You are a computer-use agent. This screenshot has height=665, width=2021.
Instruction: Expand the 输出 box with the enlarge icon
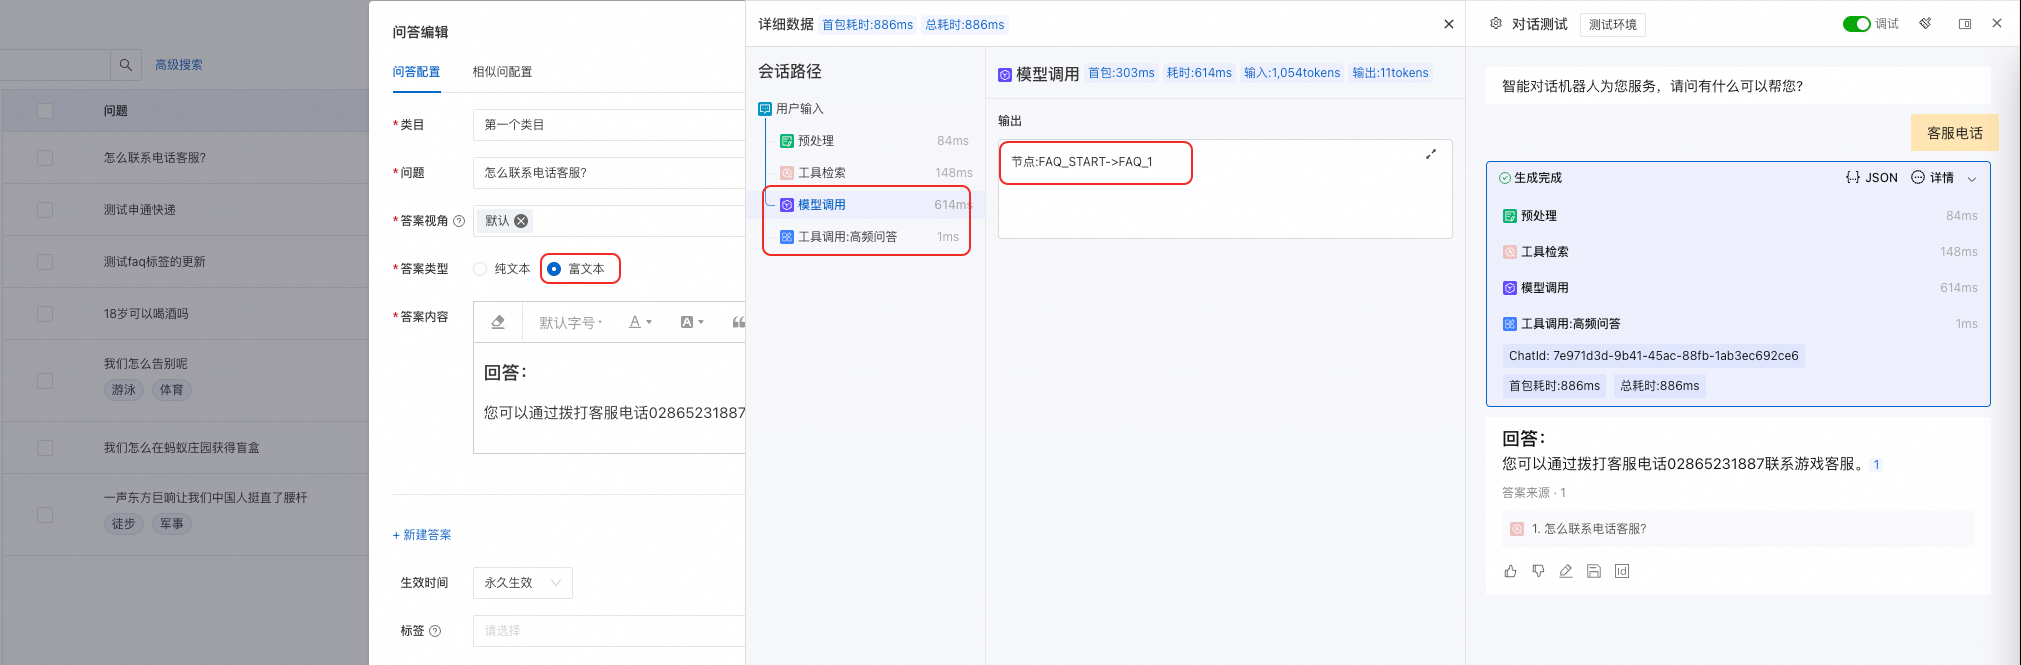(1431, 154)
